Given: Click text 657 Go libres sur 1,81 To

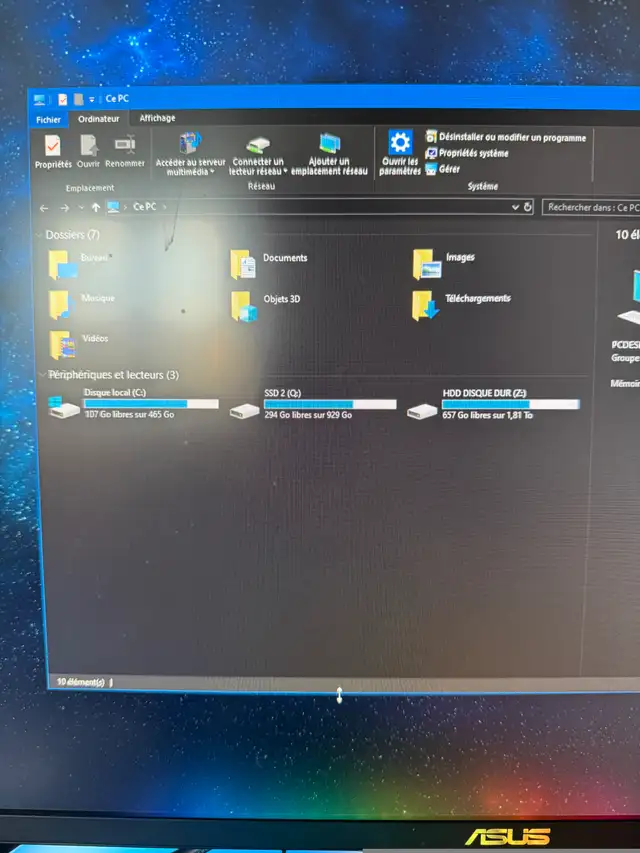Looking at the screenshot, I should [488, 416].
